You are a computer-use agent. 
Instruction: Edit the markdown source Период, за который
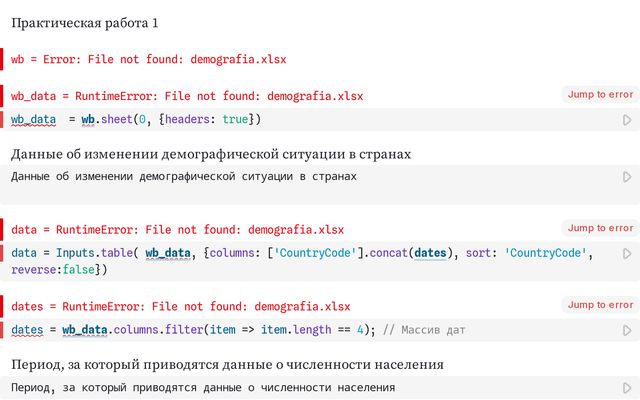click(203, 388)
